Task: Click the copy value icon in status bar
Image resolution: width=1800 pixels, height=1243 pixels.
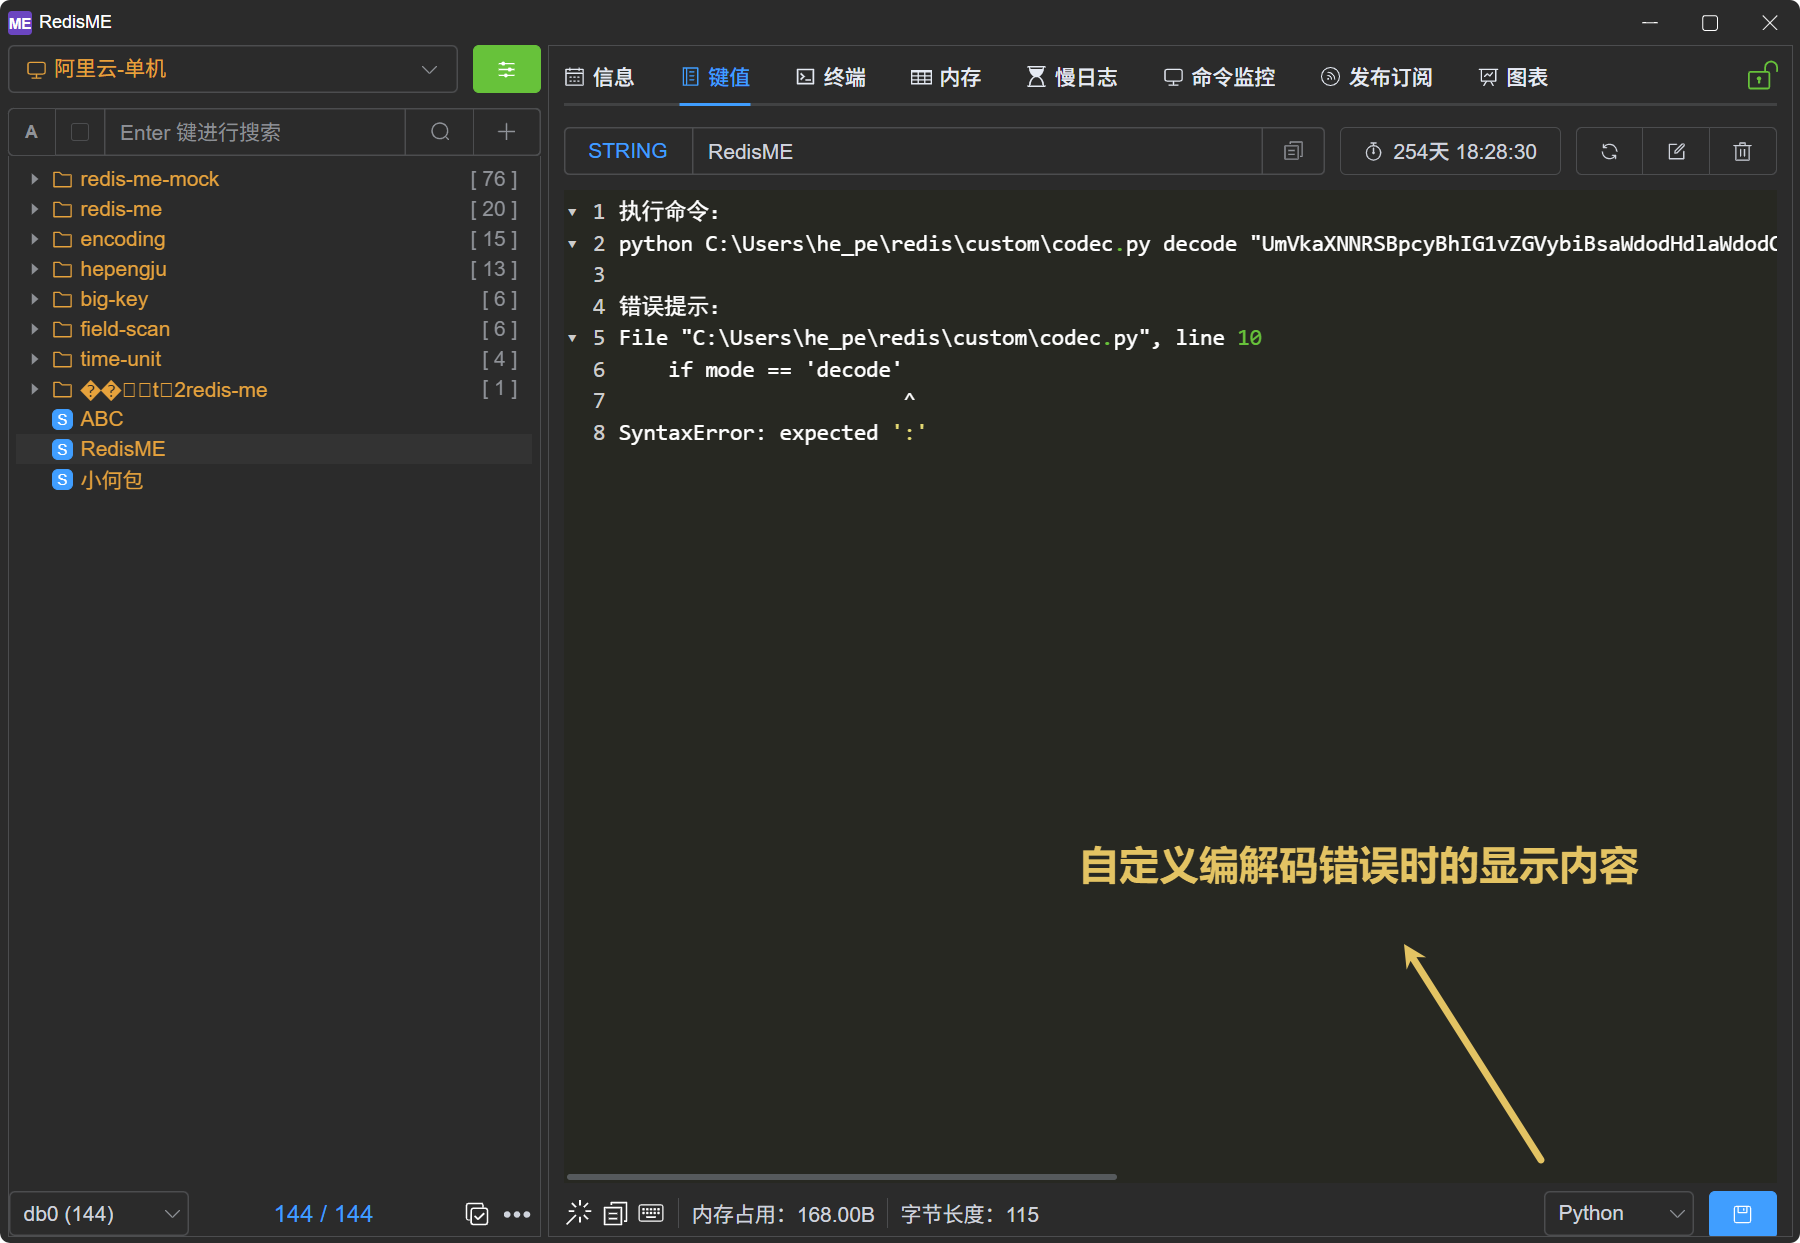Action: (x=615, y=1213)
